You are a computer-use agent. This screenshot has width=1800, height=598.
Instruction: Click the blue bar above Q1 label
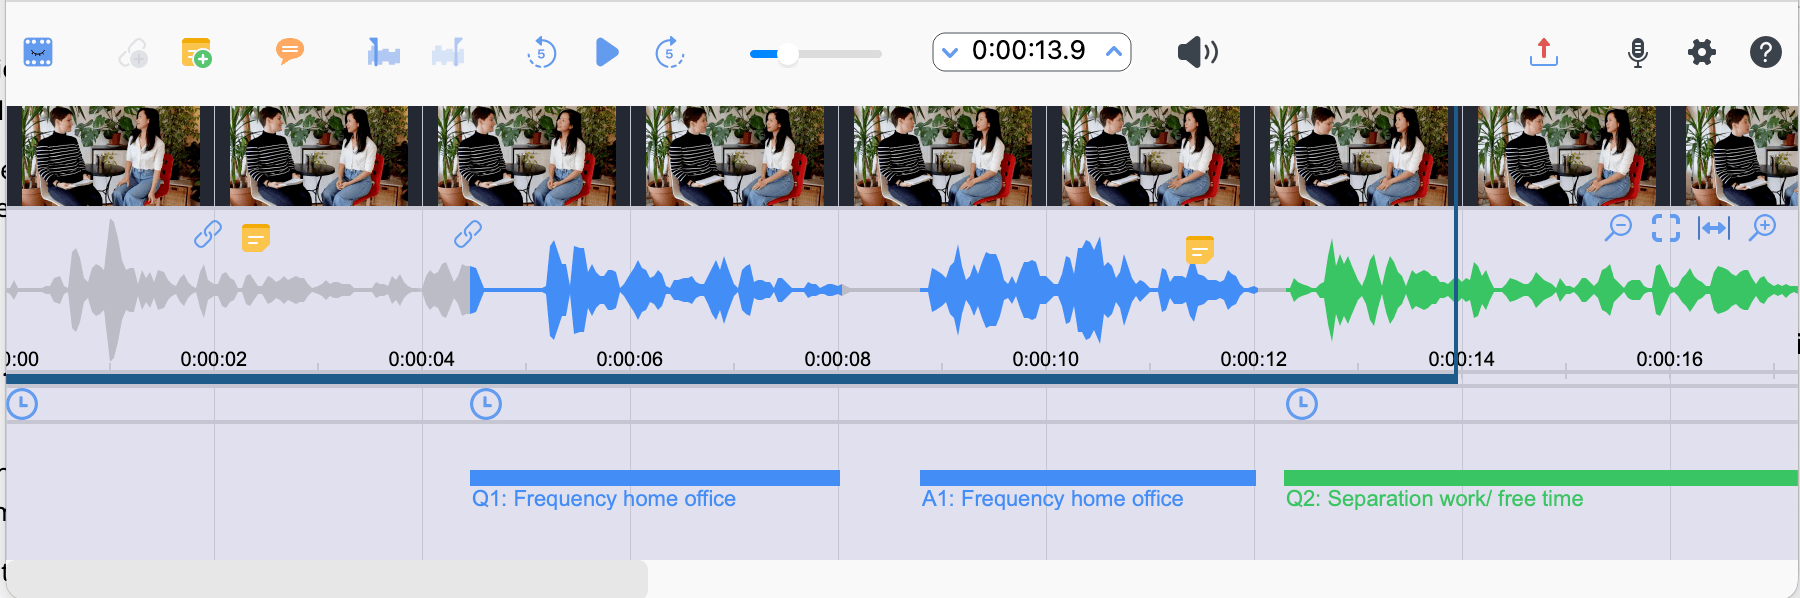pos(655,478)
